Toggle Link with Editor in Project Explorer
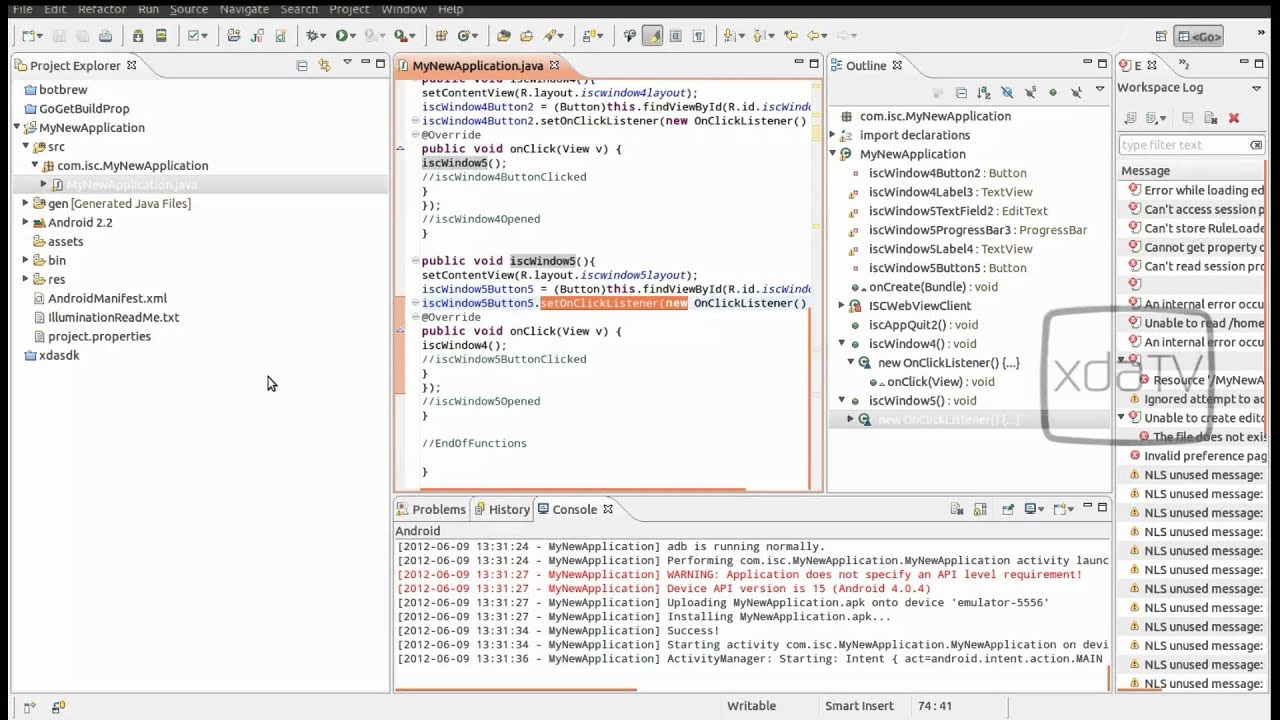The width and height of the screenshot is (1280, 720). pos(324,65)
